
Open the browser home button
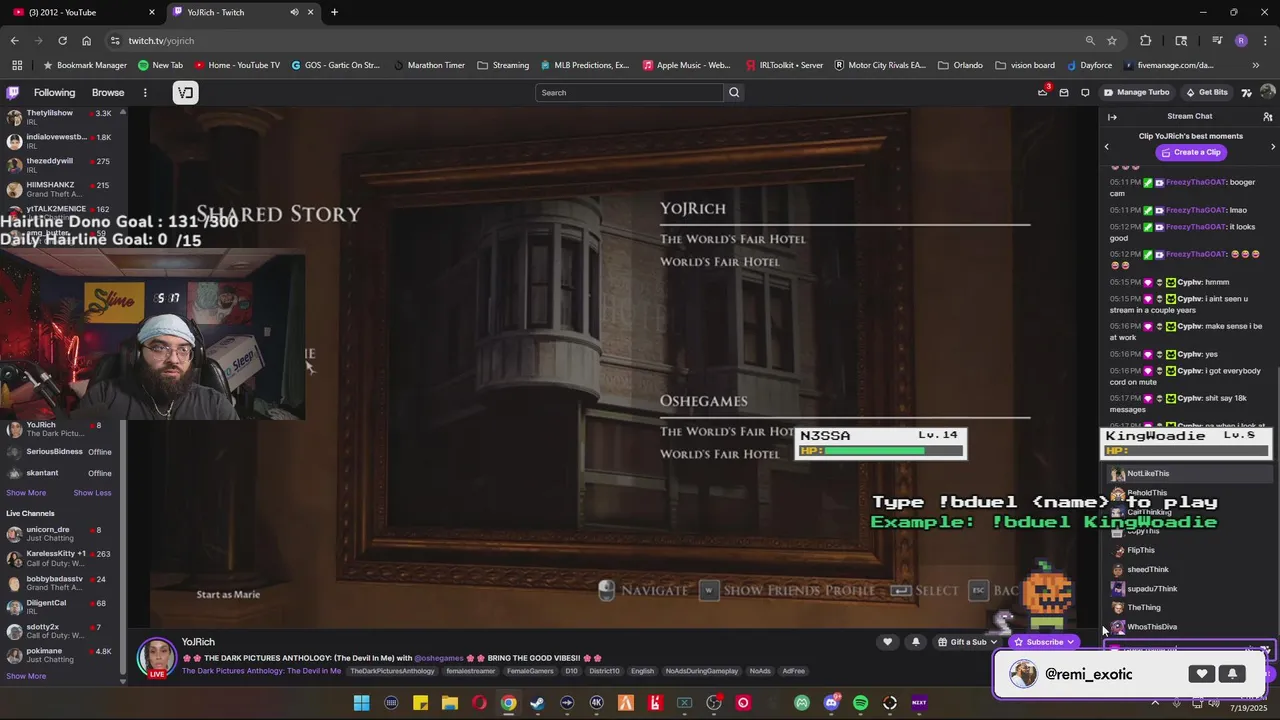(86, 40)
